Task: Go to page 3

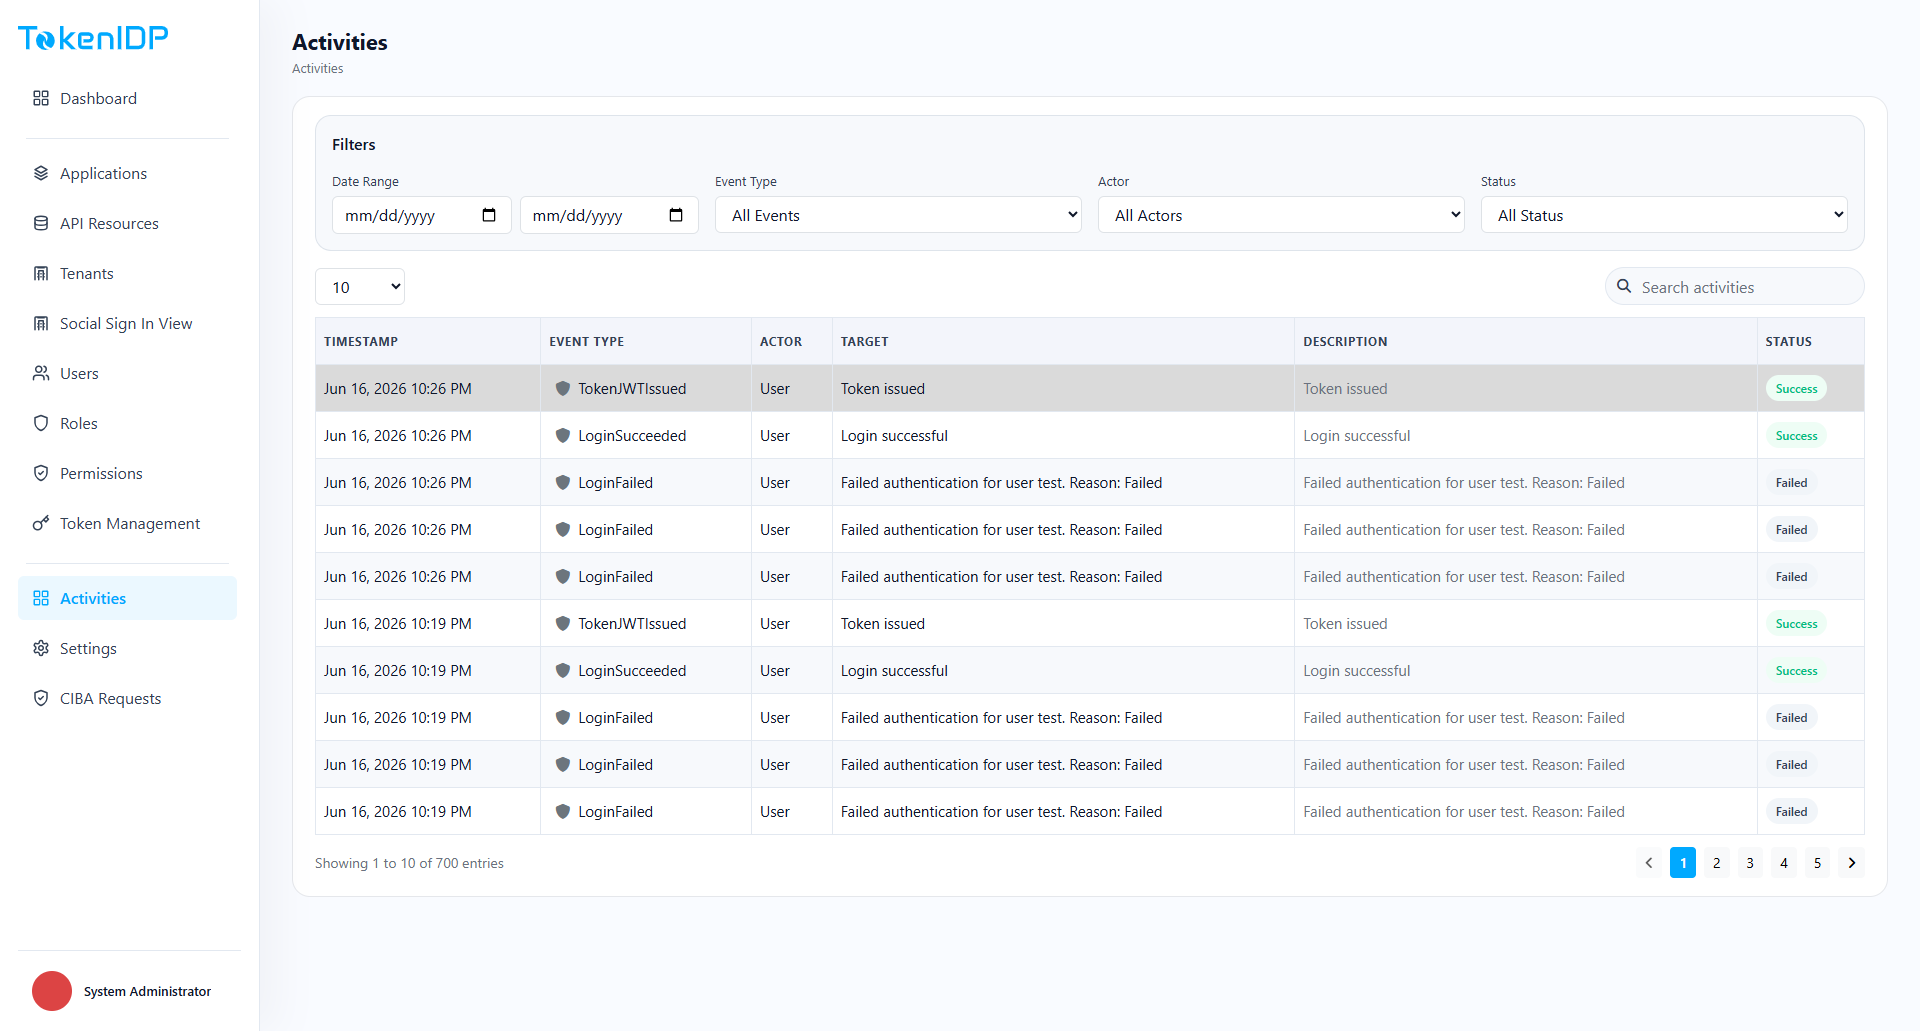Action: tap(1750, 863)
